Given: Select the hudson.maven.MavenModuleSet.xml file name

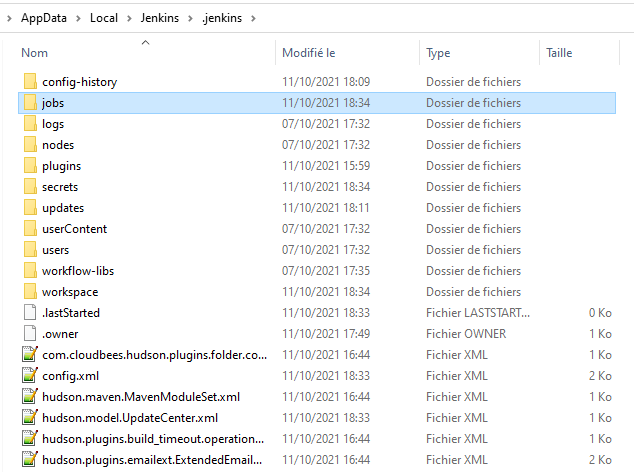Looking at the screenshot, I should pos(140,397).
